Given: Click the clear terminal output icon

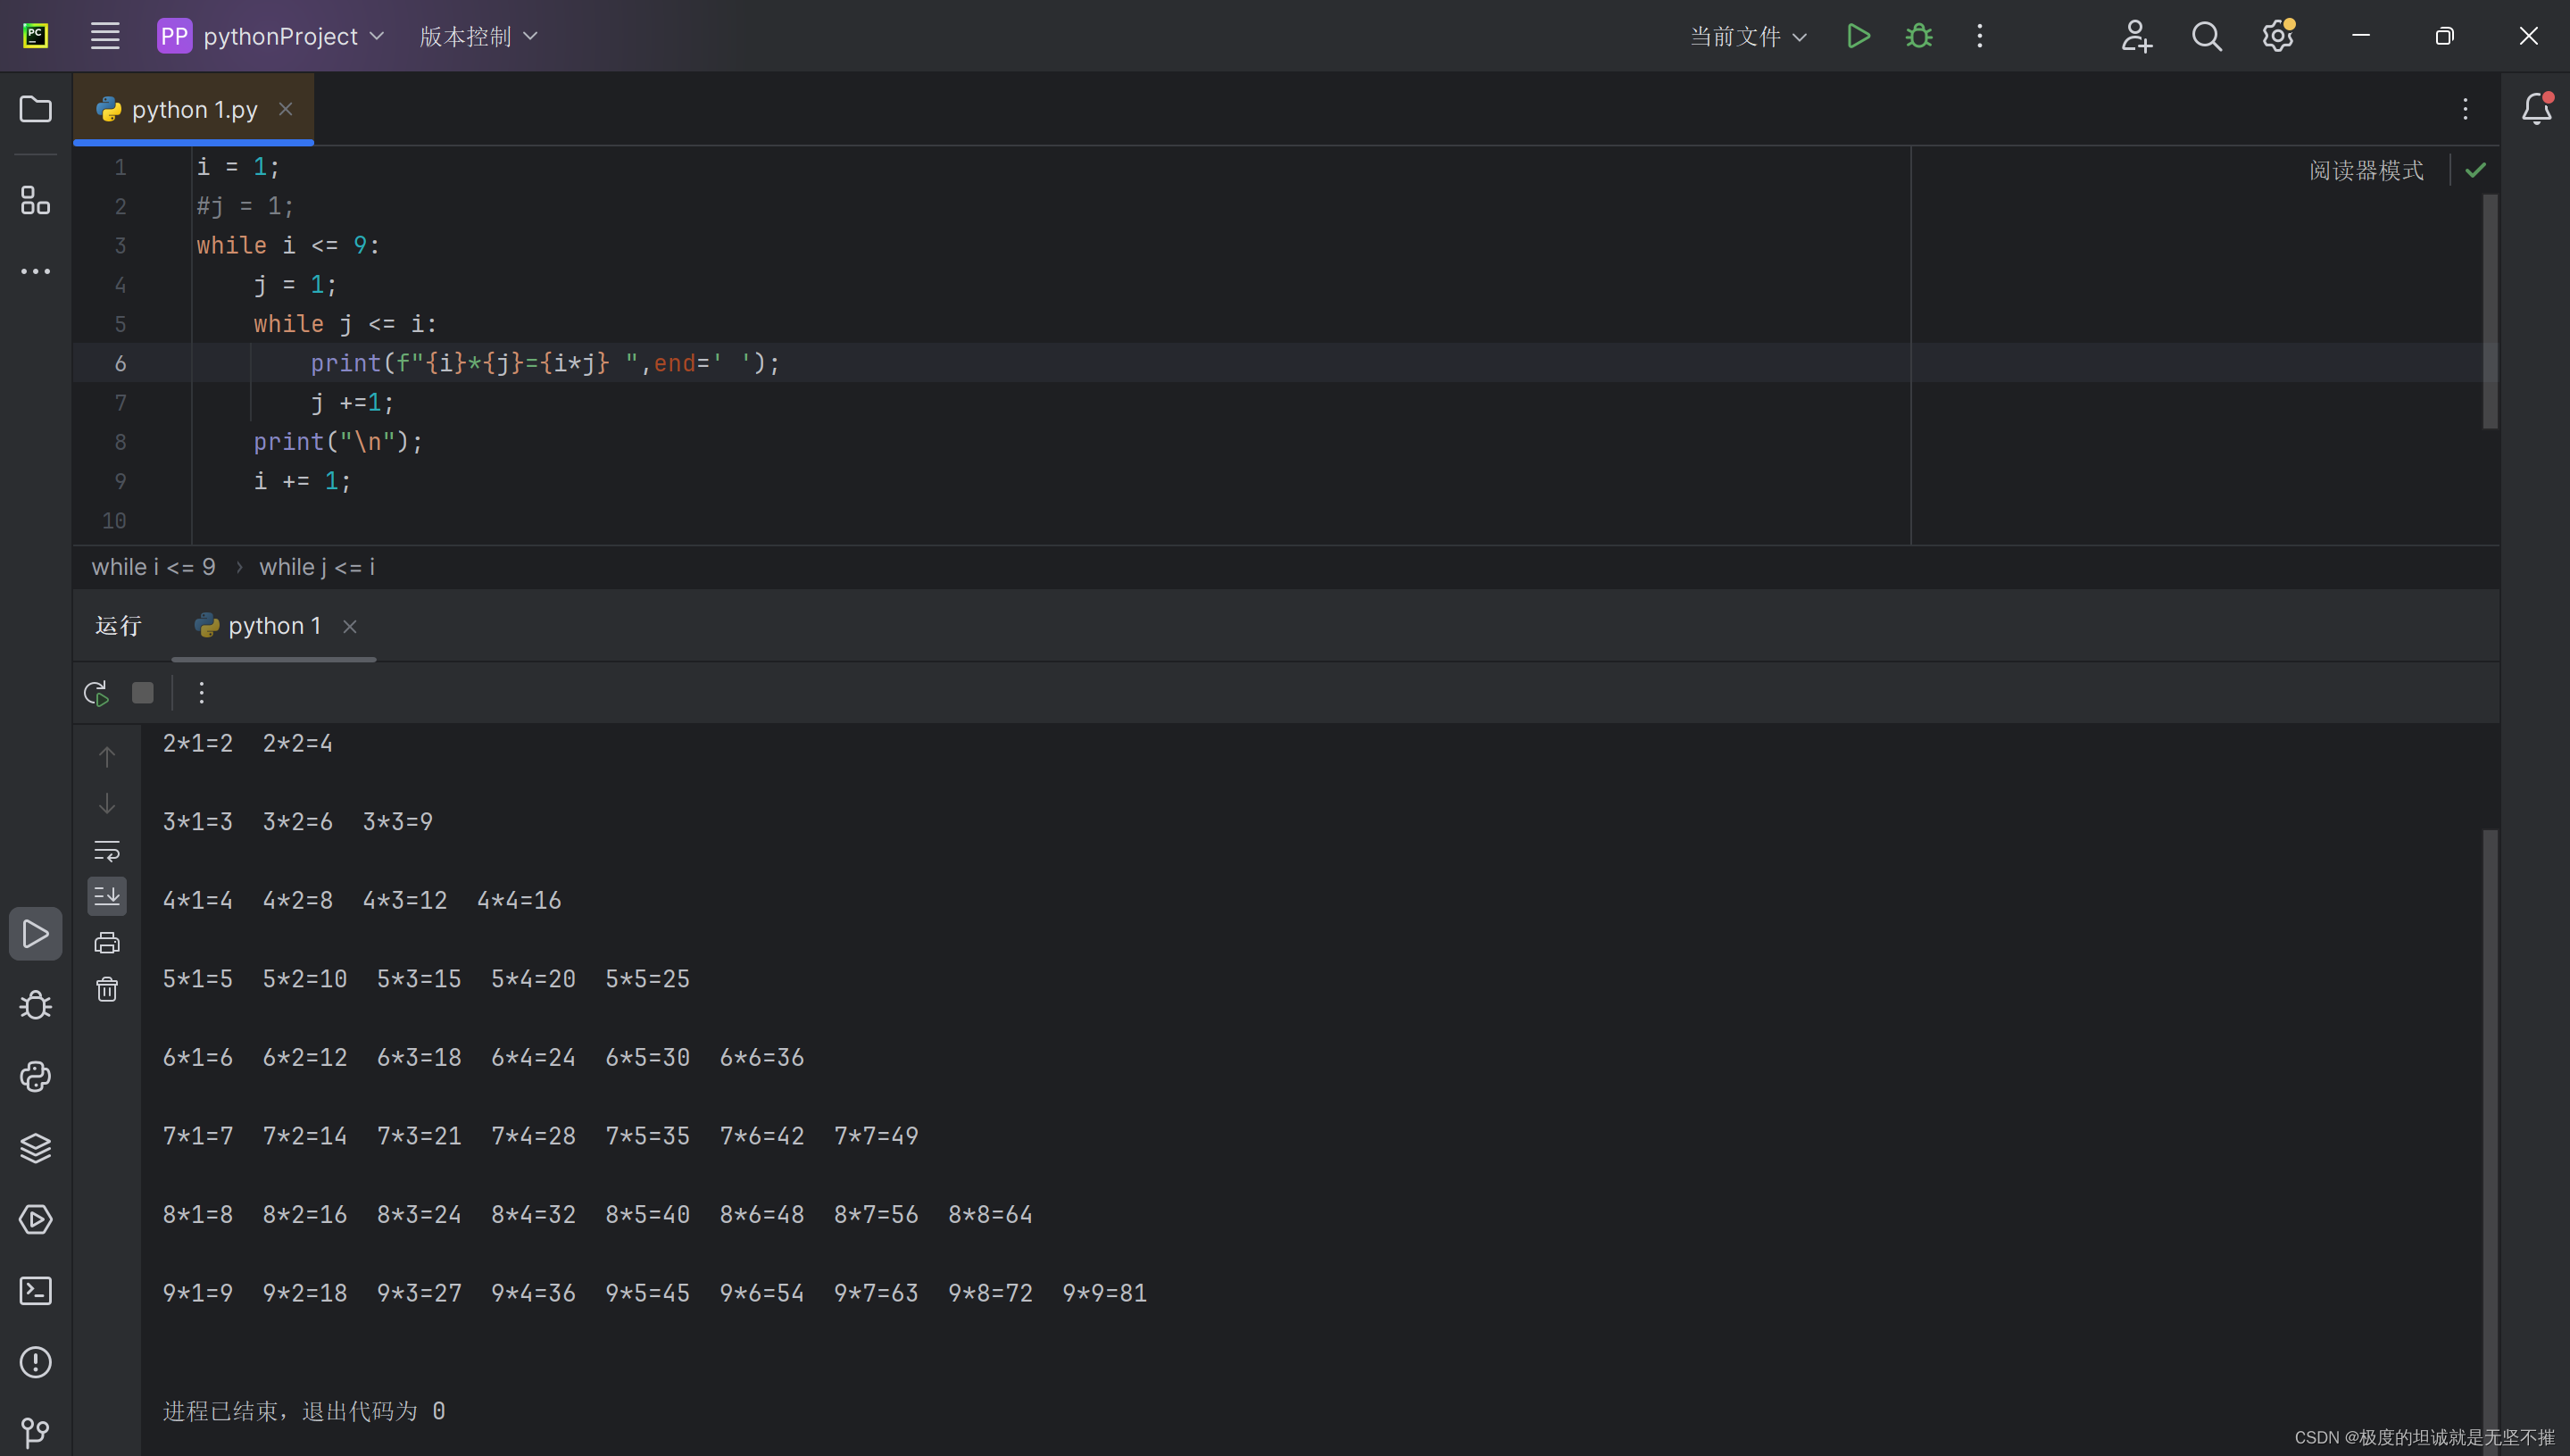Looking at the screenshot, I should click(106, 990).
